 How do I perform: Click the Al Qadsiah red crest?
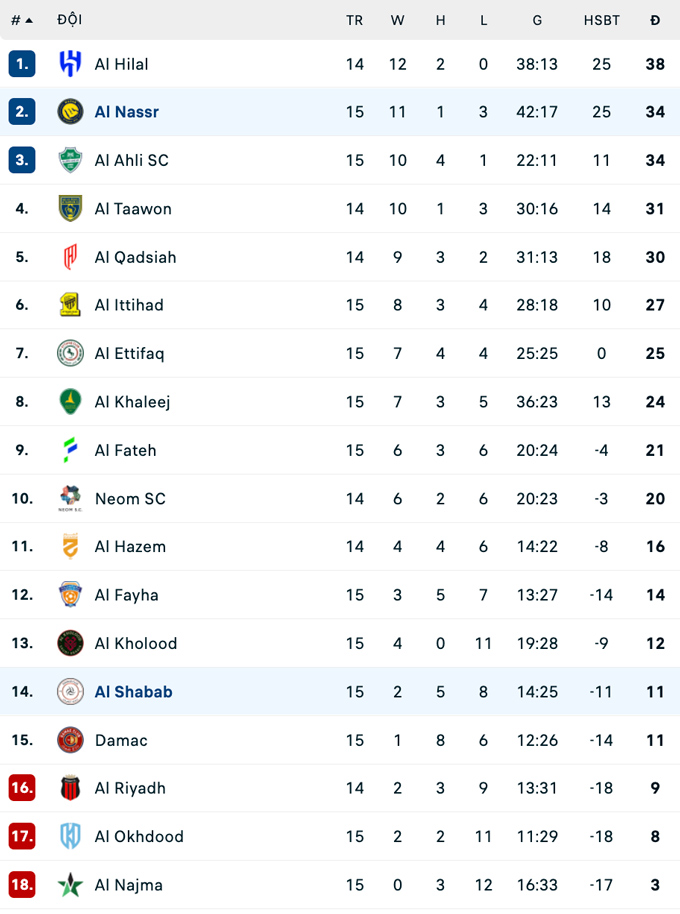70,257
